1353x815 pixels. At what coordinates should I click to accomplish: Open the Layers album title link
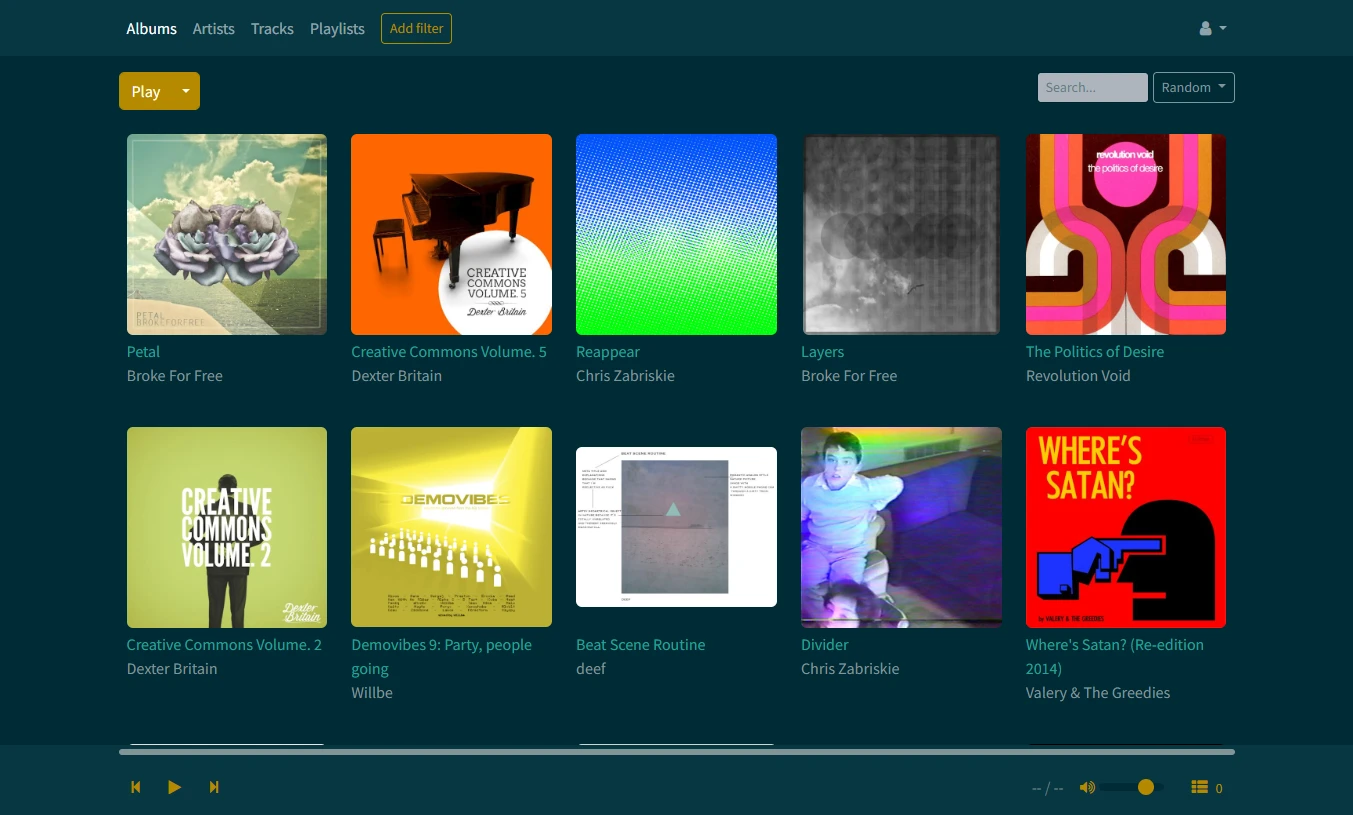pyautogui.click(x=823, y=352)
